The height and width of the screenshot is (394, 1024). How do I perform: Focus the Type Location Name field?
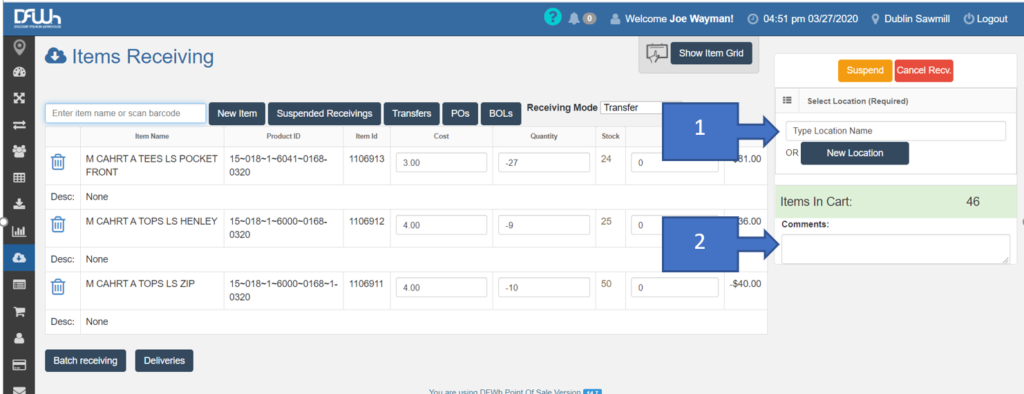(895, 131)
